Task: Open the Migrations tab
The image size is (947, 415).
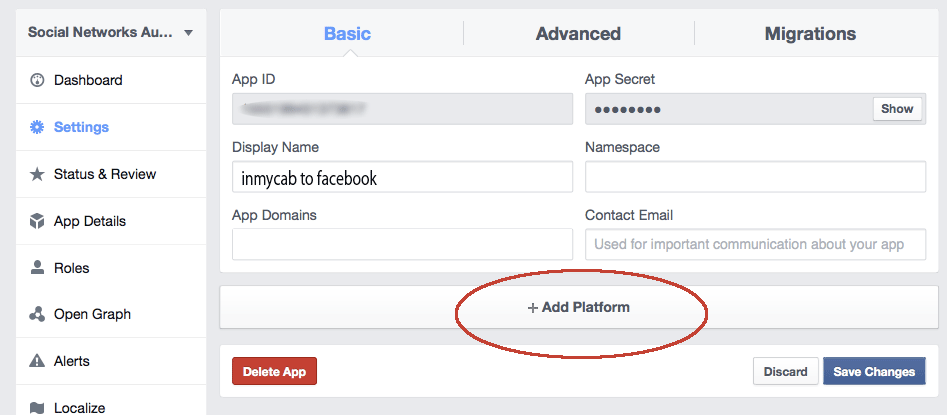Action: tap(810, 34)
